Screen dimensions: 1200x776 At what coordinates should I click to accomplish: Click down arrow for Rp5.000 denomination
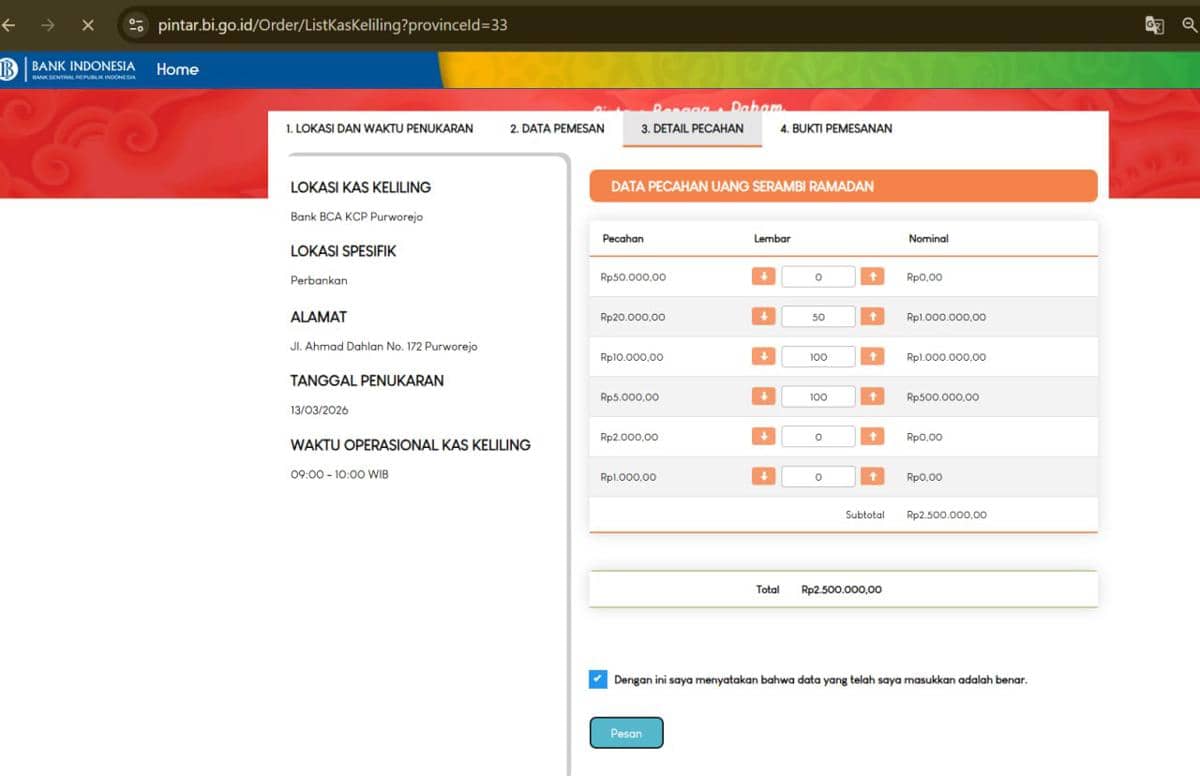click(x=763, y=397)
